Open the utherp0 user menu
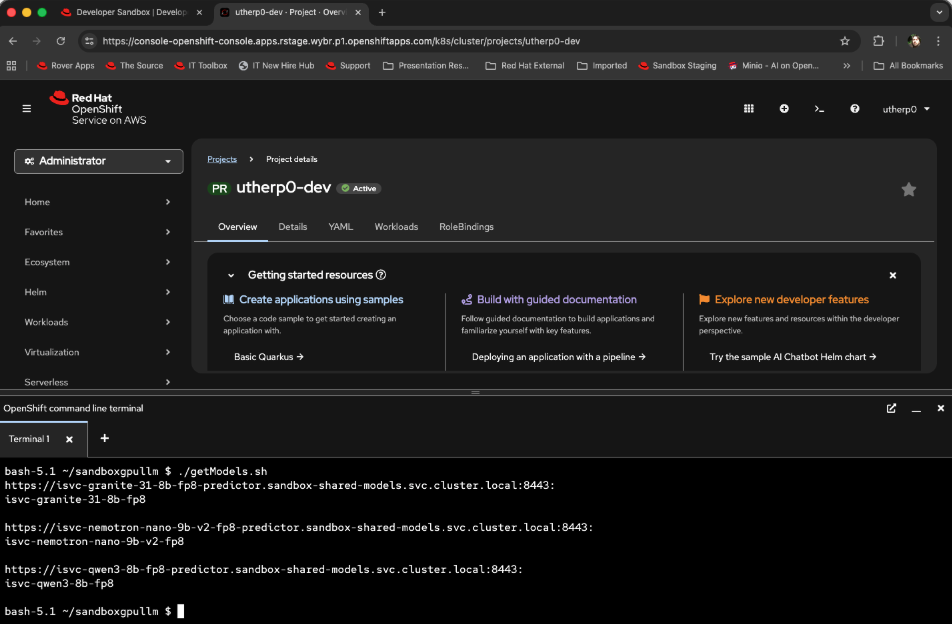The width and height of the screenshot is (952, 624). point(905,109)
